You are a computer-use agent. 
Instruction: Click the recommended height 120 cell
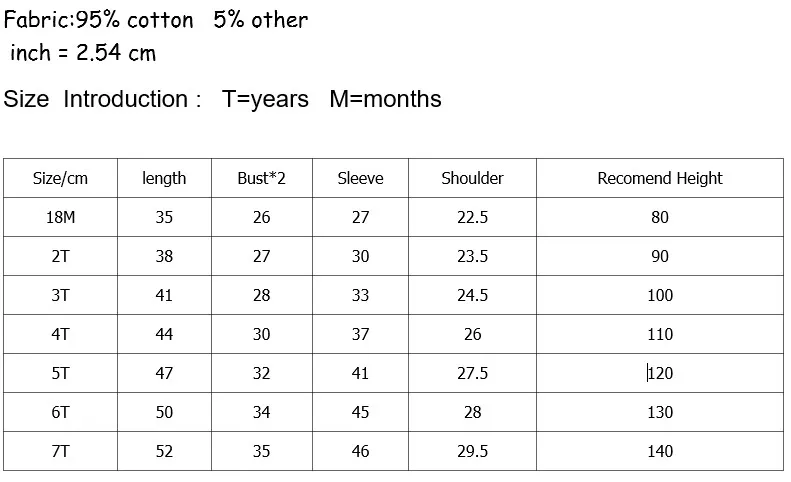coord(660,373)
